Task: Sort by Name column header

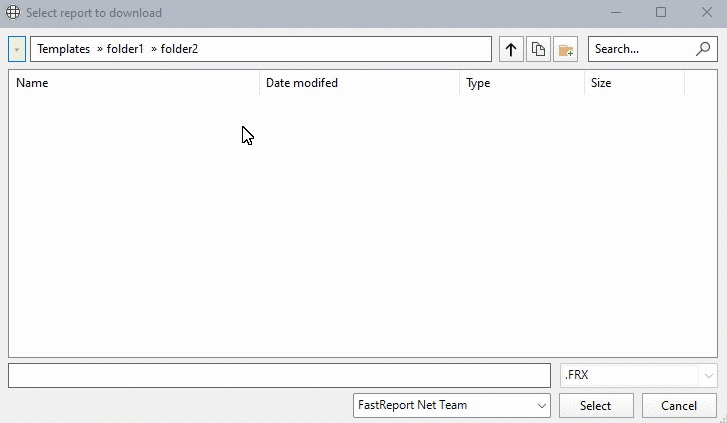Action: [134, 83]
